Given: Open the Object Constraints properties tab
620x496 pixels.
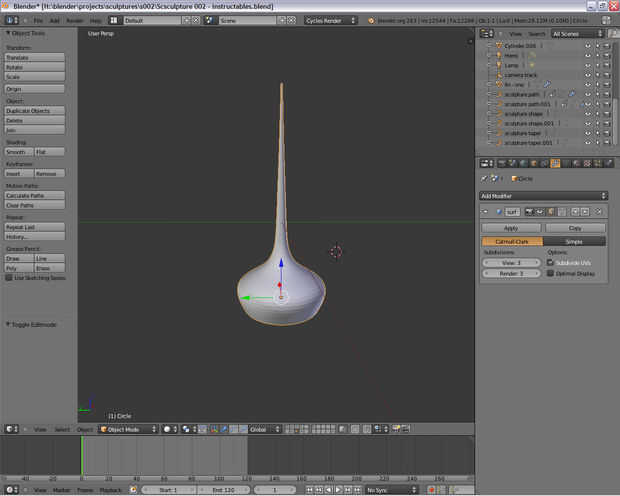Looking at the screenshot, I should [544, 163].
